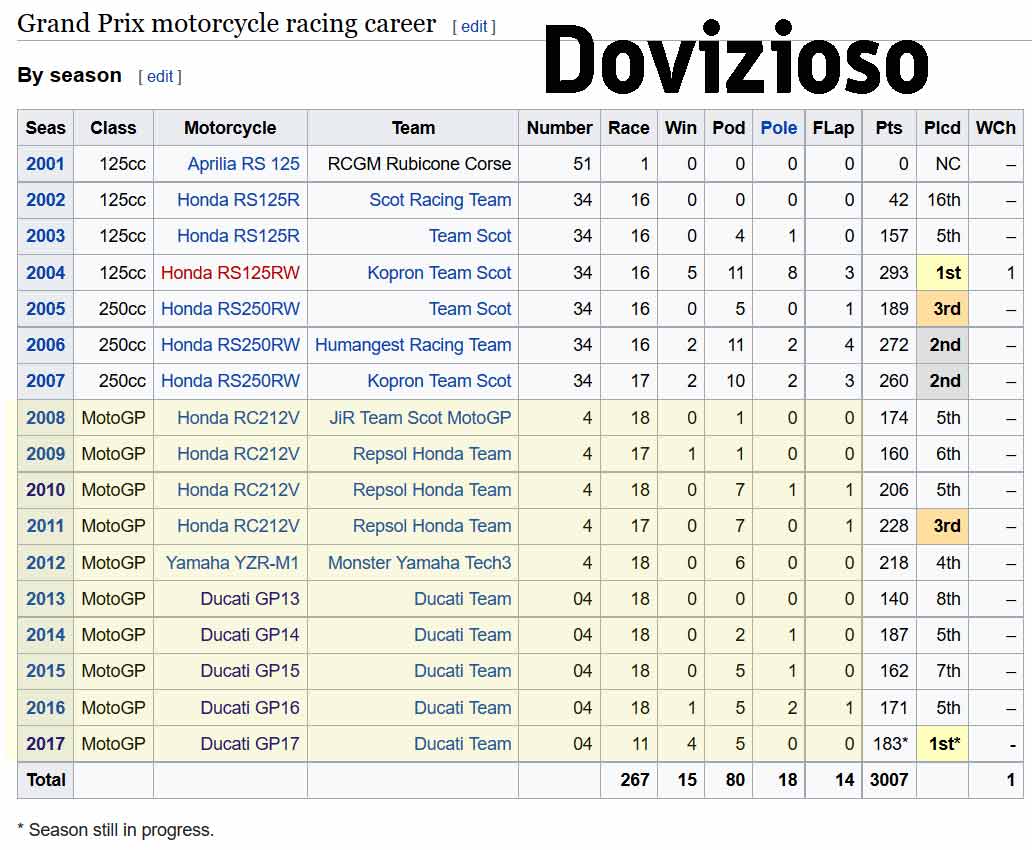Select the 3rd place cell for 2005
The image size is (1032, 850).
coord(942,309)
